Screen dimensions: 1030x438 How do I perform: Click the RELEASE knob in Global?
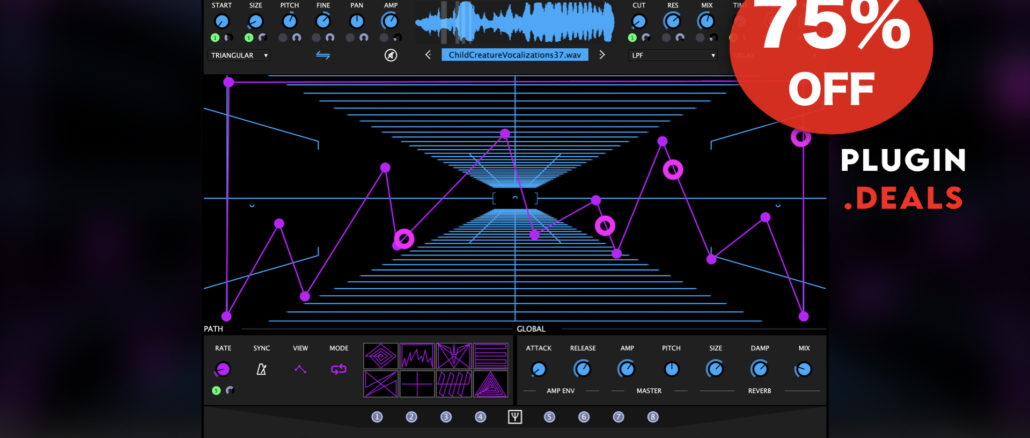[x=582, y=370]
